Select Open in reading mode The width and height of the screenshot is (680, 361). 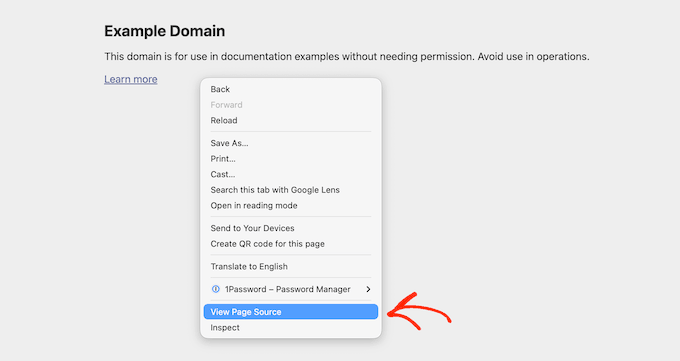pos(291,206)
